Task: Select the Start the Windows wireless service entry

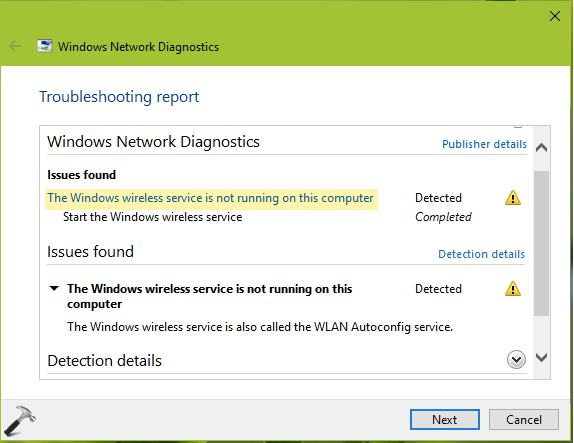Action: pyautogui.click(x=152, y=217)
